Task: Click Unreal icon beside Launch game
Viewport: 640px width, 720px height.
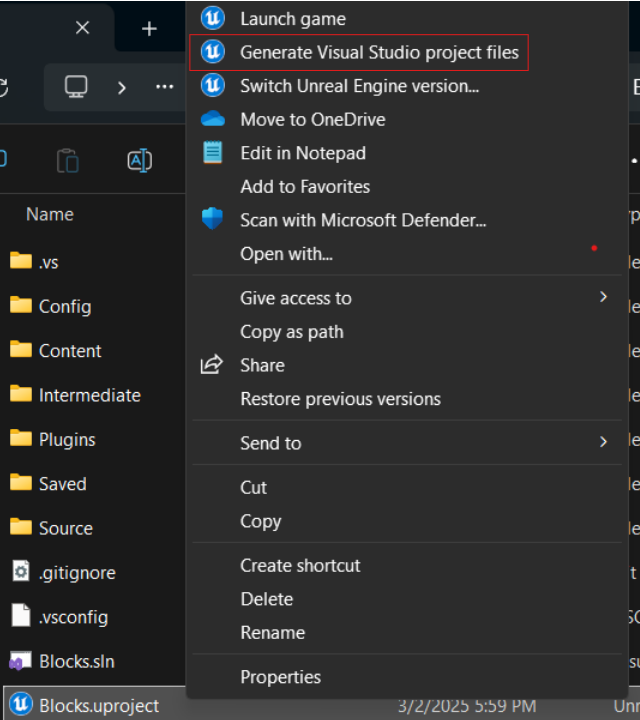Action: pyautogui.click(x=213, y=18)
